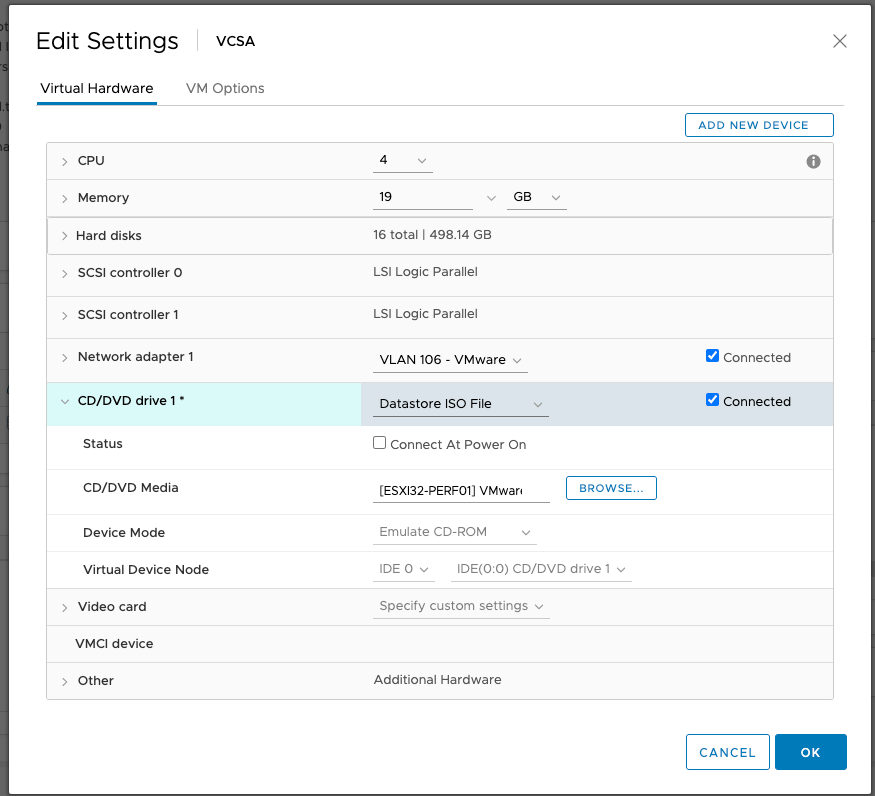Viewport: 875px width, 796px height.
Task: Enable Connect At Power On checkbox
Action: tap(380, 443)
